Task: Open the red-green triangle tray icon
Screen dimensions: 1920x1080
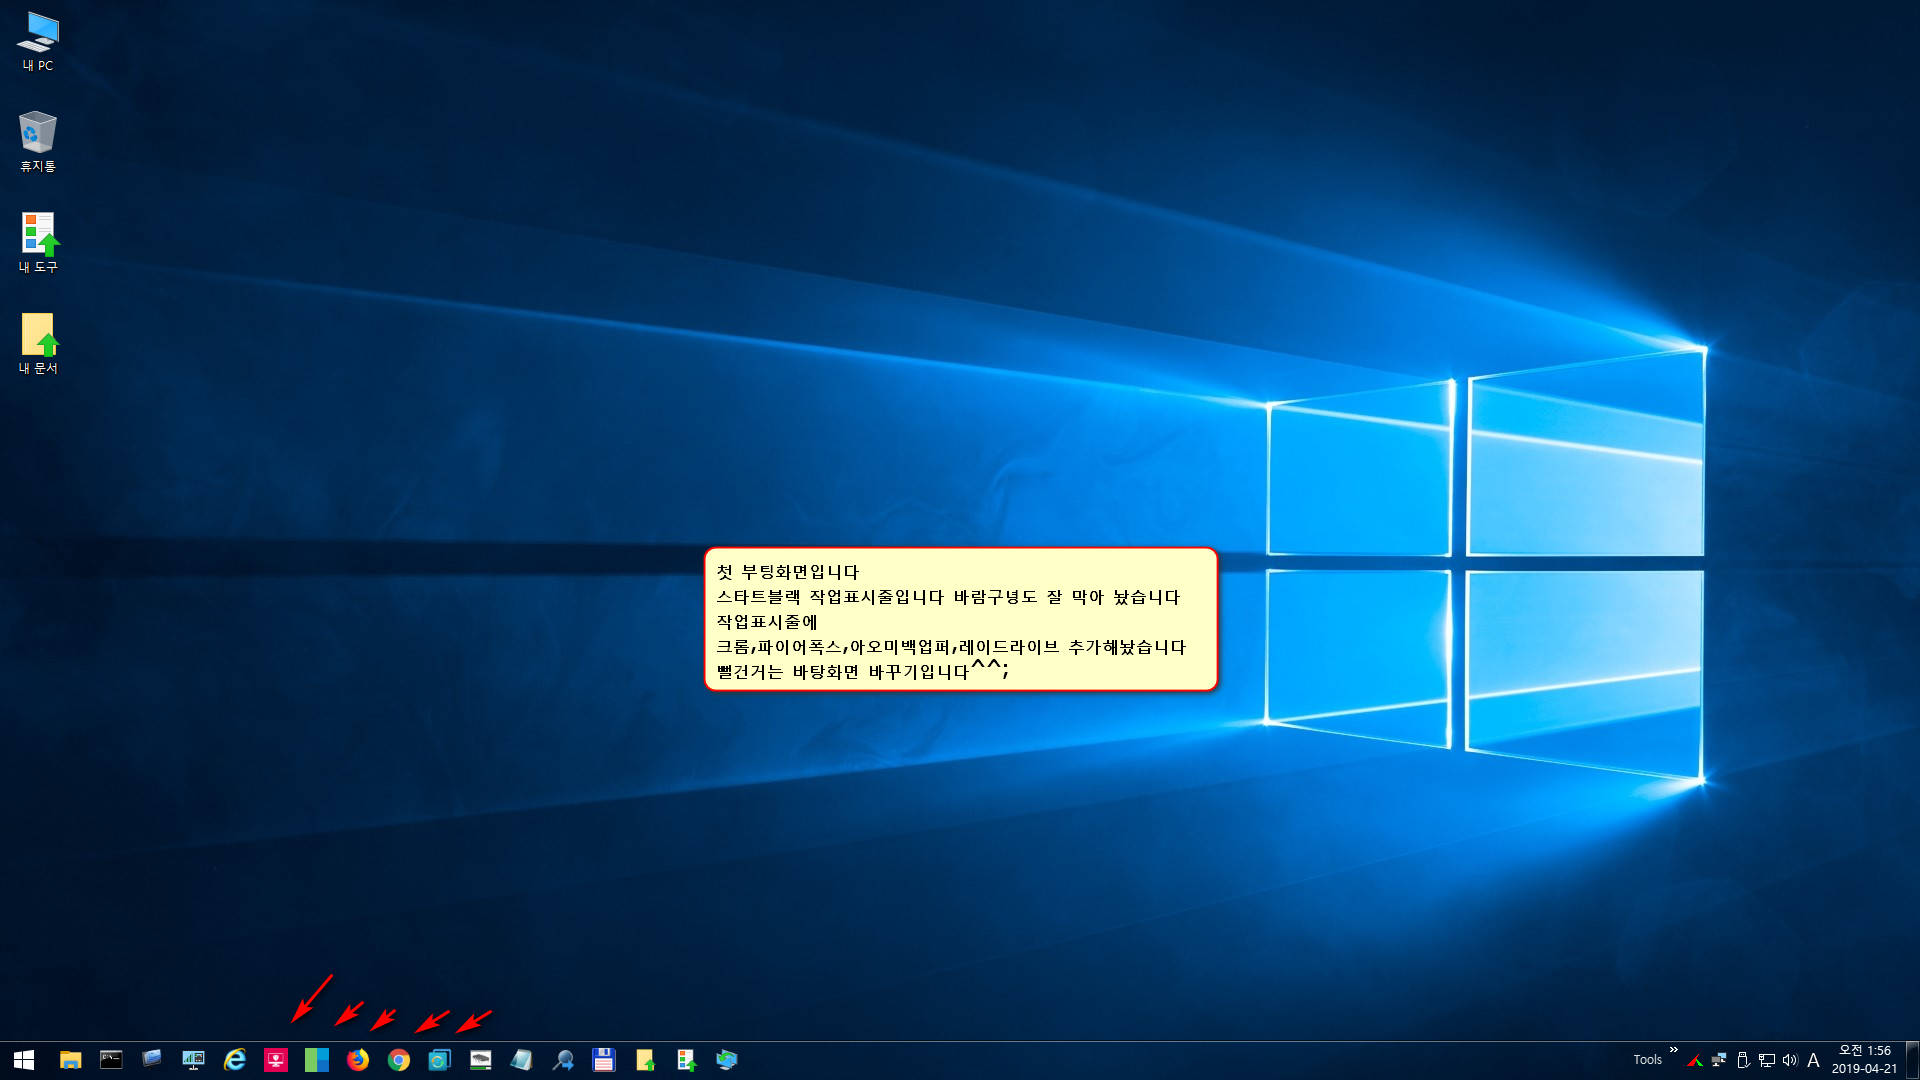Action: (x=1695, y=1060)
